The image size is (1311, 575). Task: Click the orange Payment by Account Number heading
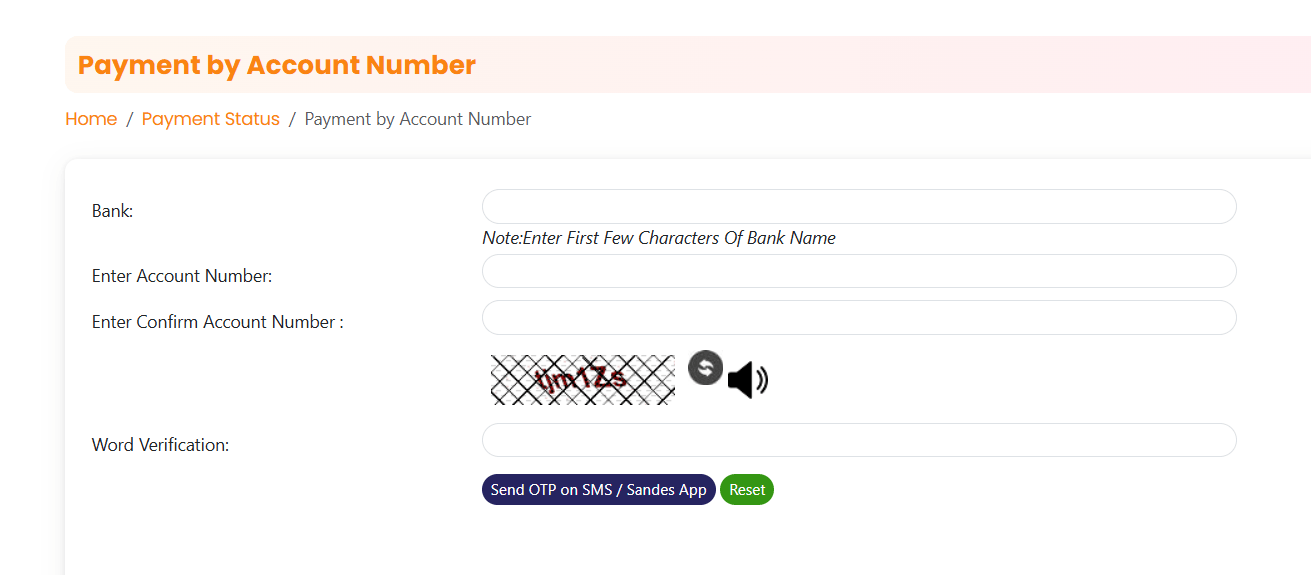277,65
